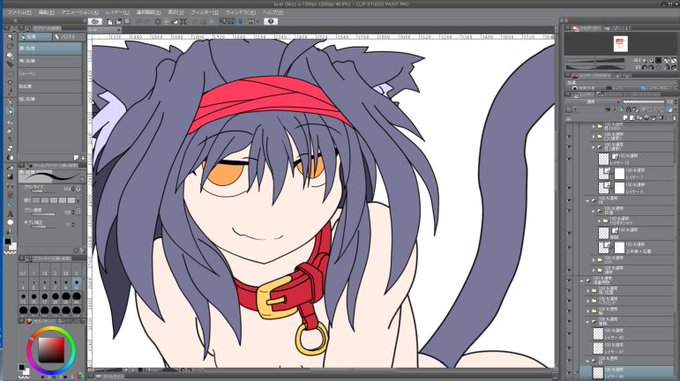The width and height of the screenshot is (680, 381).
Task: Select the Blend tool
Action: 10,158
